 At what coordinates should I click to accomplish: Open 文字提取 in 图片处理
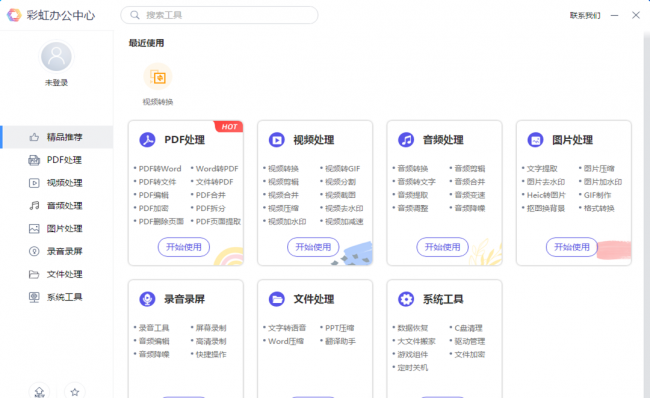(542, 169)
